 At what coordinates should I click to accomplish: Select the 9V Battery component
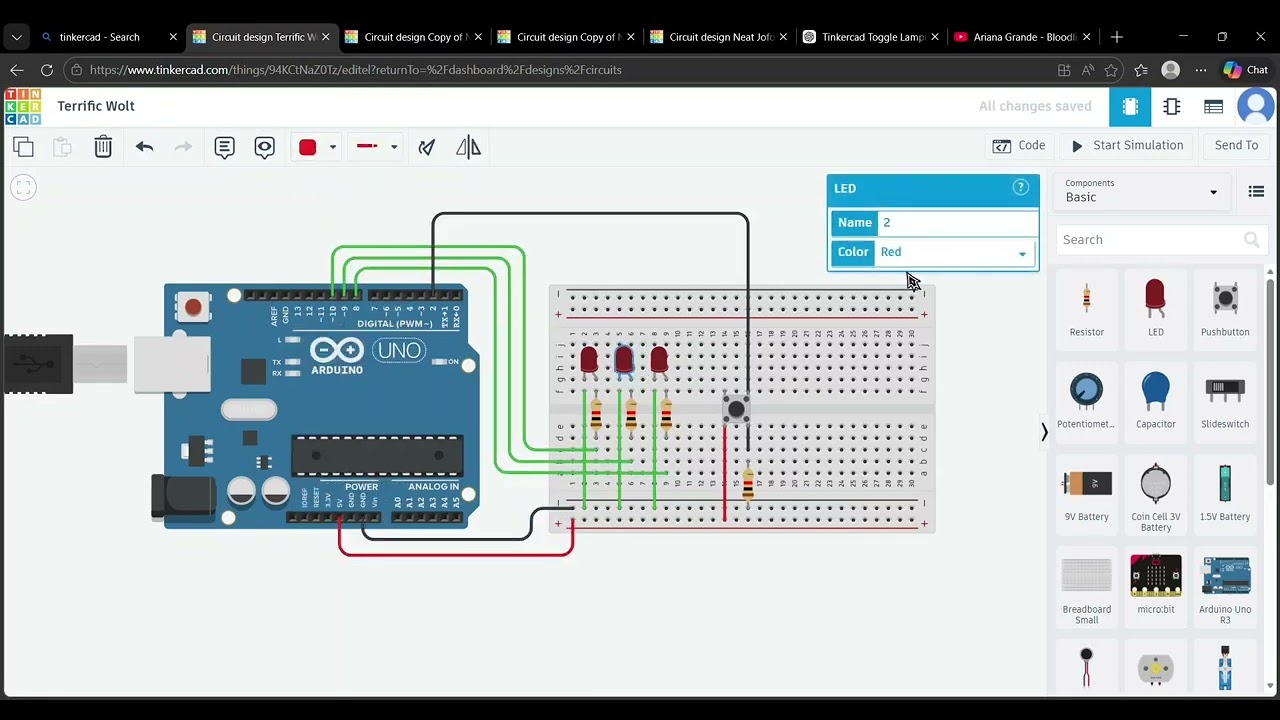[x=1087, y=493]
